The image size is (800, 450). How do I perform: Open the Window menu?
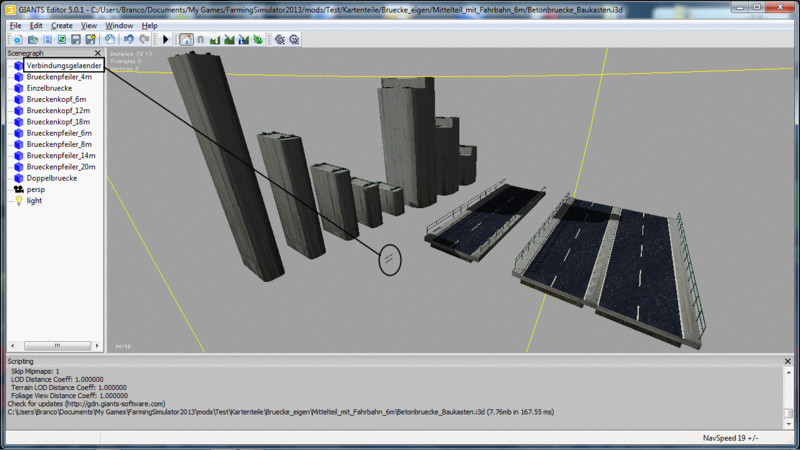[119, 25]
